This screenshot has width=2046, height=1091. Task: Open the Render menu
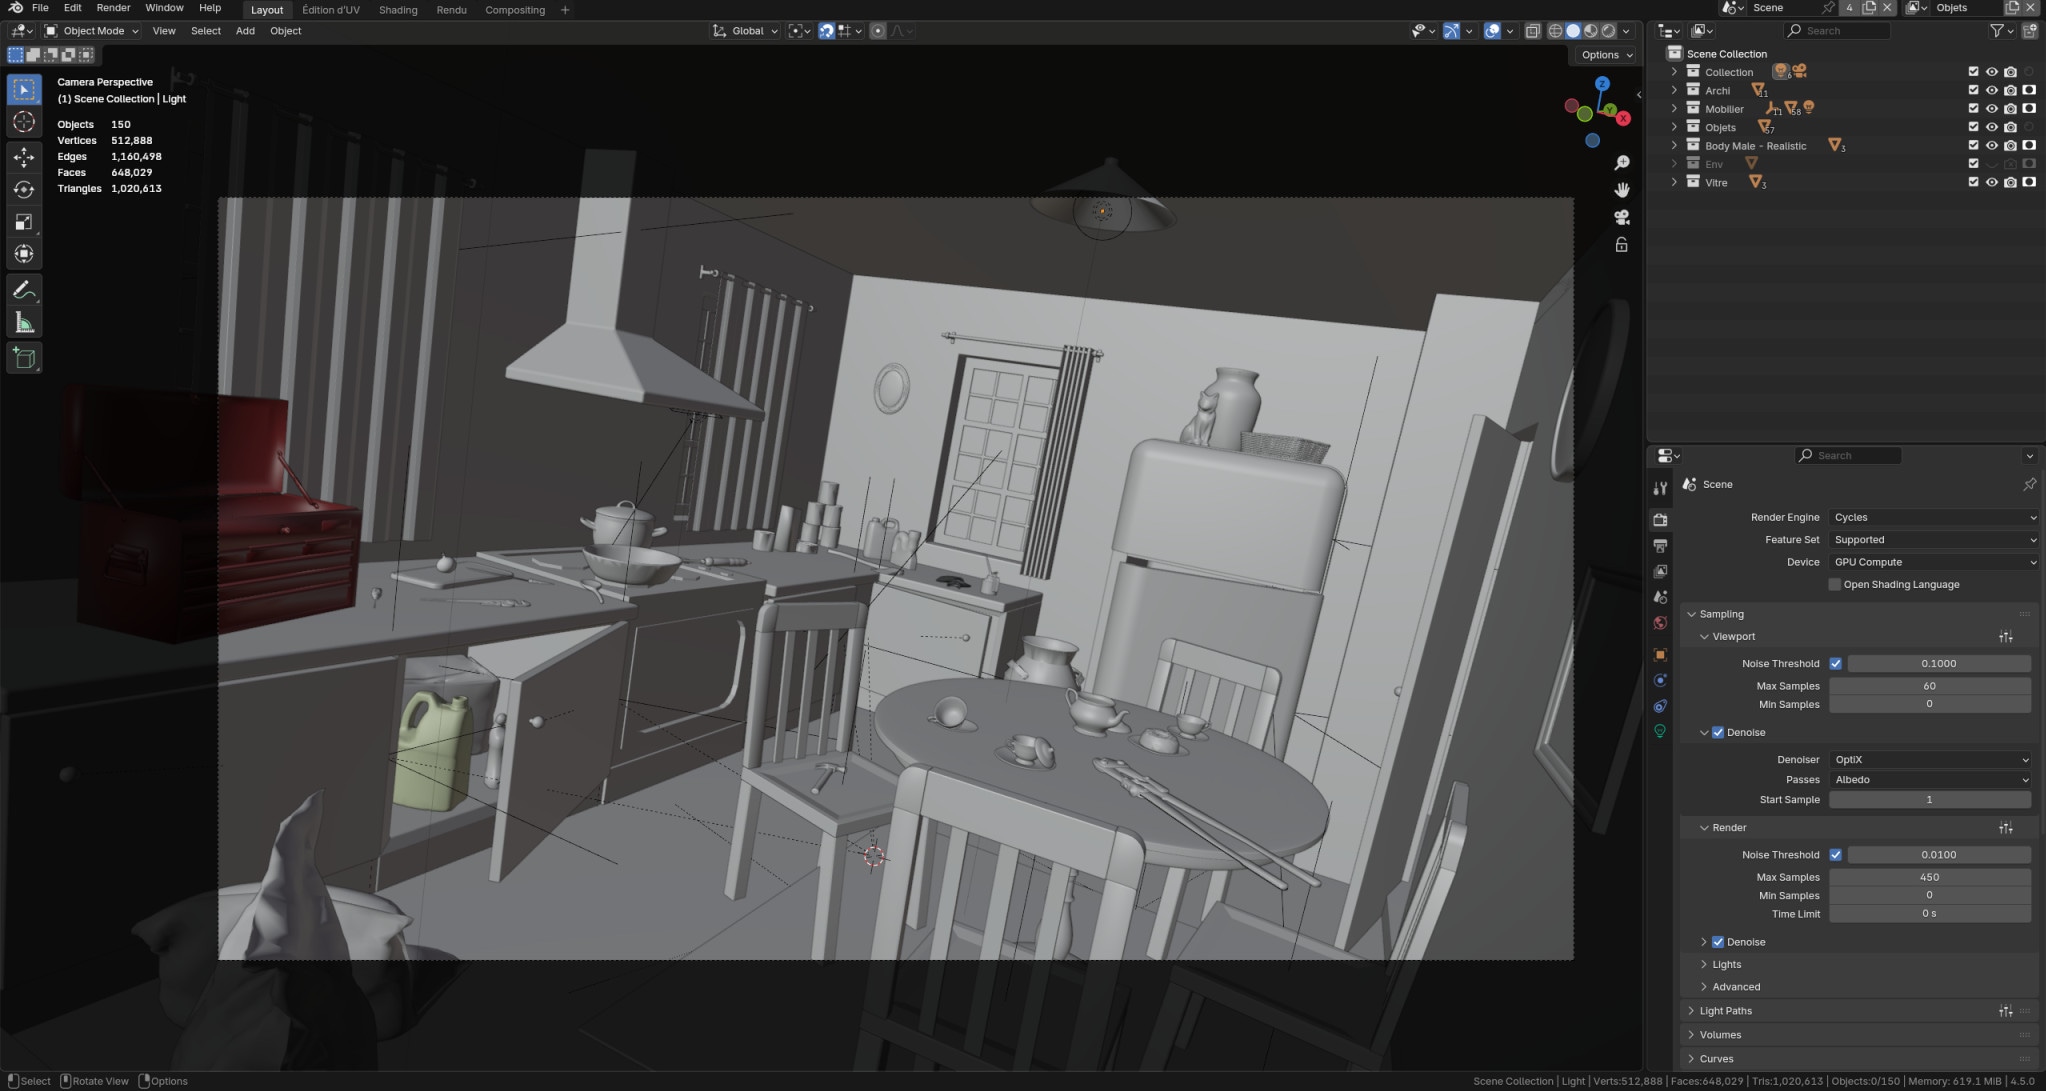coord(113,8)
